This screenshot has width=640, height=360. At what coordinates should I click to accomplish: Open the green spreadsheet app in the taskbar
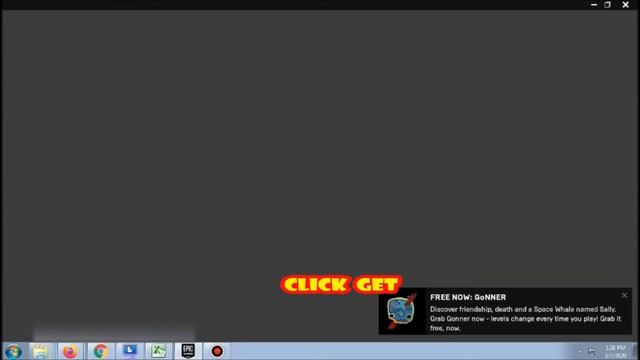[x=159, y=351]
